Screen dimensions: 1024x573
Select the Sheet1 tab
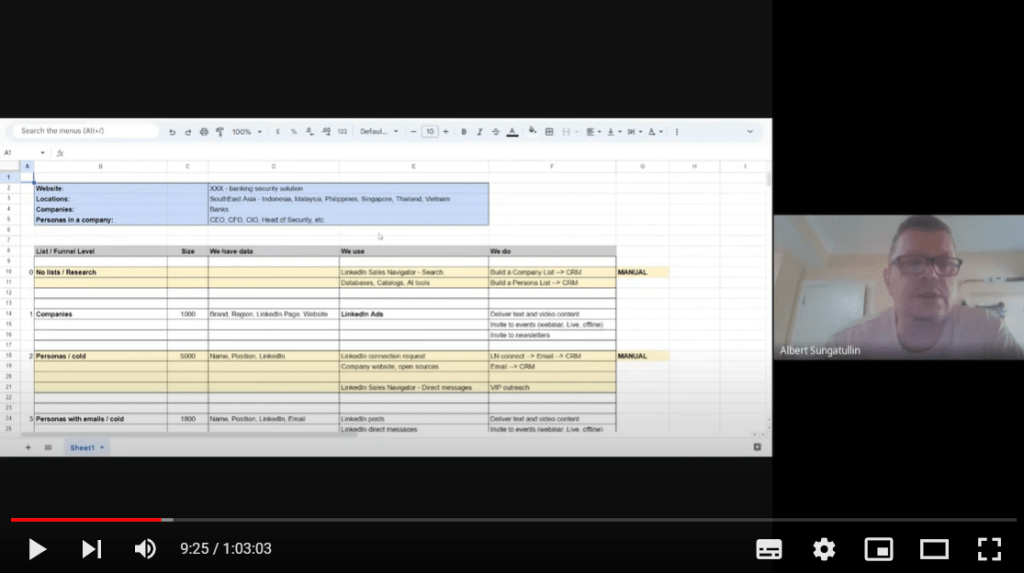(82, 447)
